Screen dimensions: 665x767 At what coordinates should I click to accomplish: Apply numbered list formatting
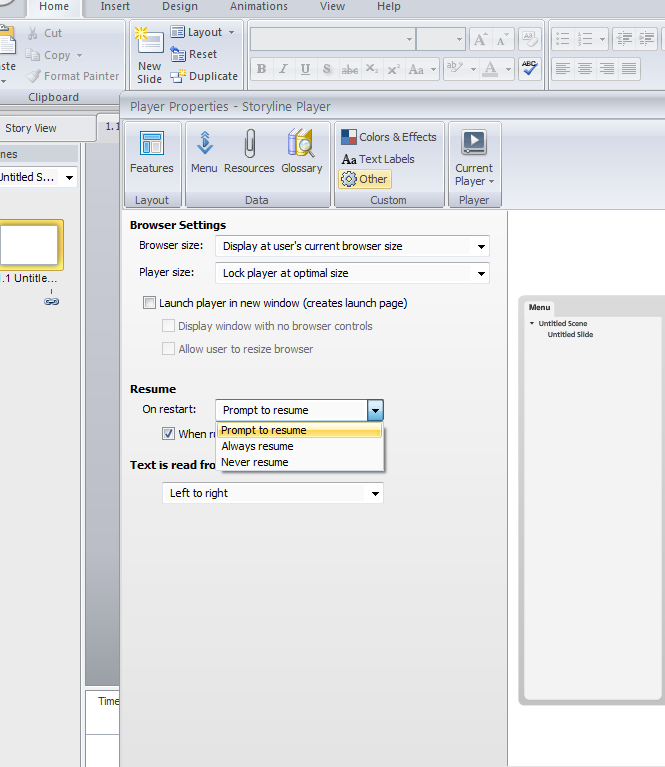591,39
